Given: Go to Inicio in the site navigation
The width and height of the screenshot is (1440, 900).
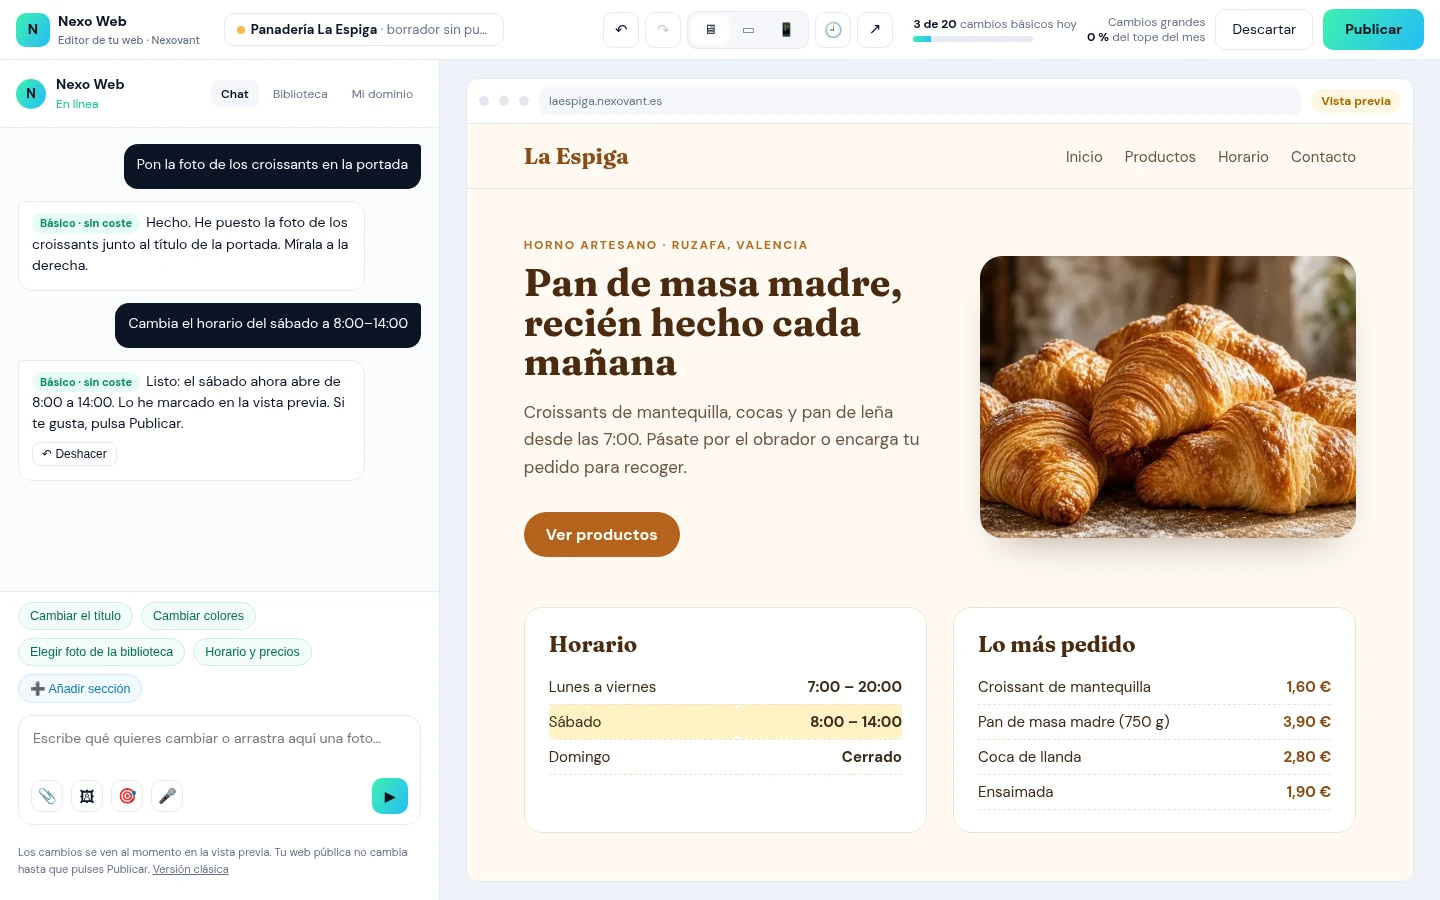Looking at the screenshot, I should [1084, 157].
